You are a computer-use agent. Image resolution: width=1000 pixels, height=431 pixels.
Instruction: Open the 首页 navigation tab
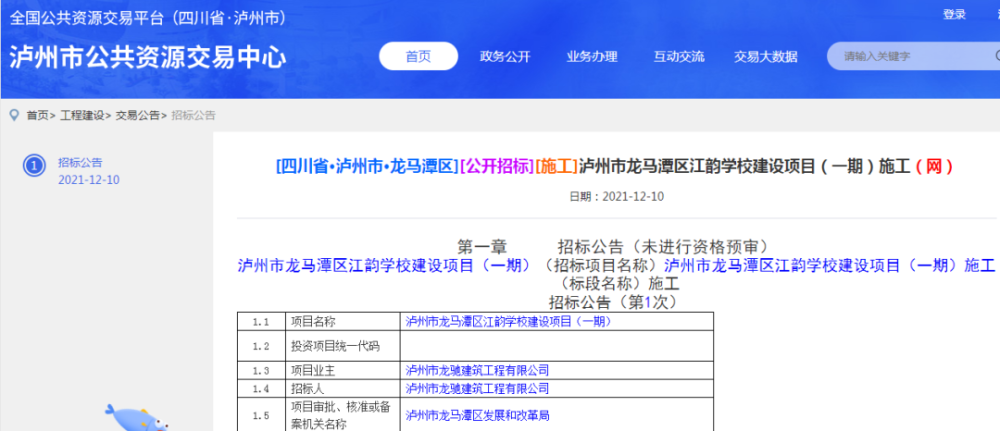coord(418,56)
